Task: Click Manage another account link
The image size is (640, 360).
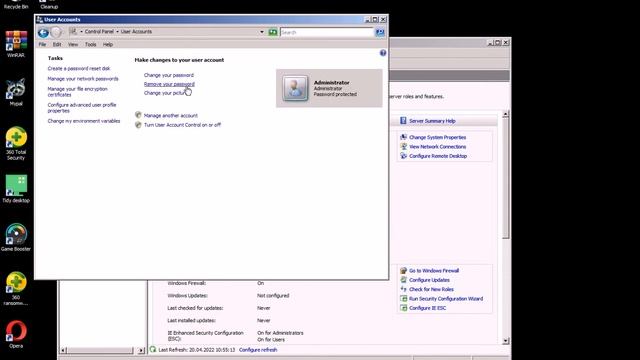Action: pos(171,116)
